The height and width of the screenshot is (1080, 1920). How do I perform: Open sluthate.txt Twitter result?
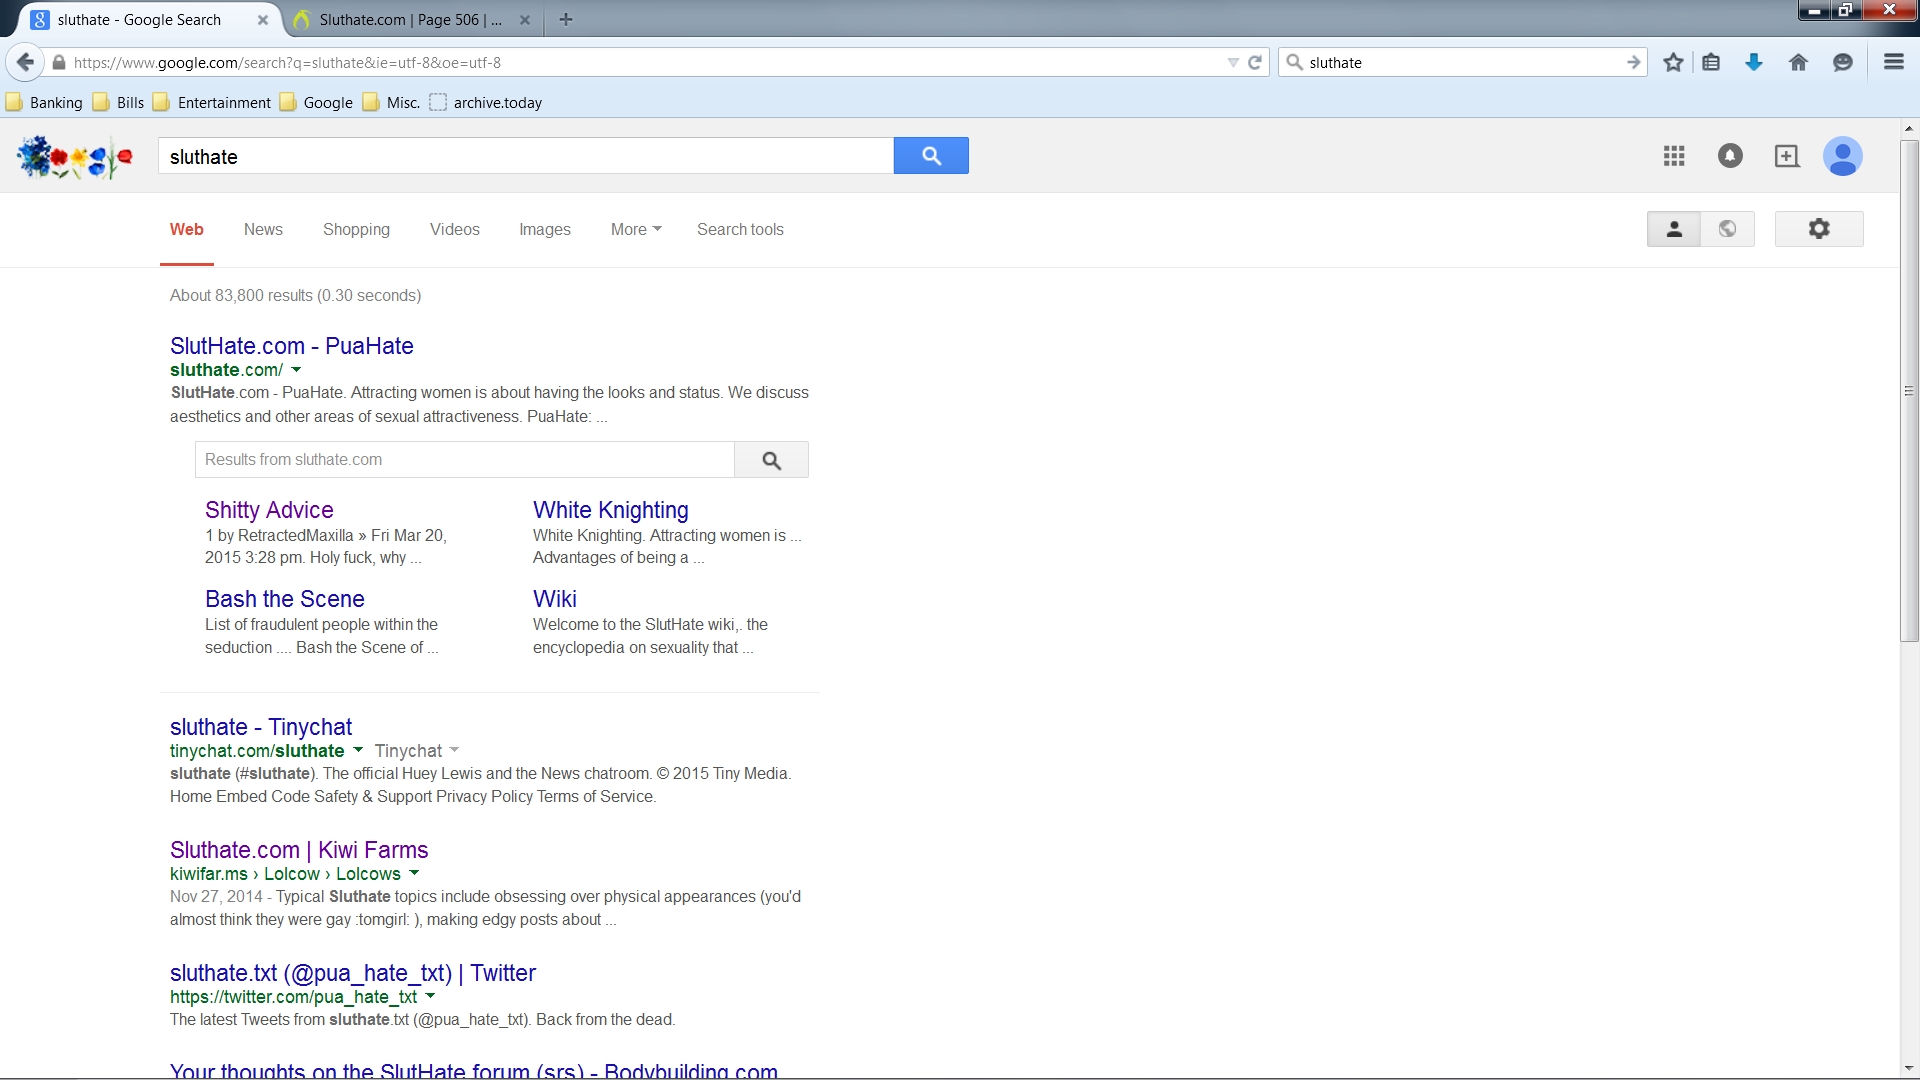tap(353, 973)
